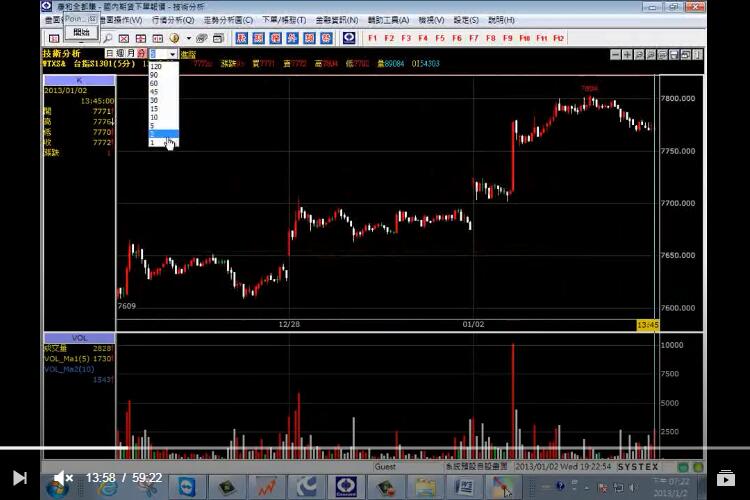Select the 分 (minute) period toggle
The image size is (750, 500).
141,53
